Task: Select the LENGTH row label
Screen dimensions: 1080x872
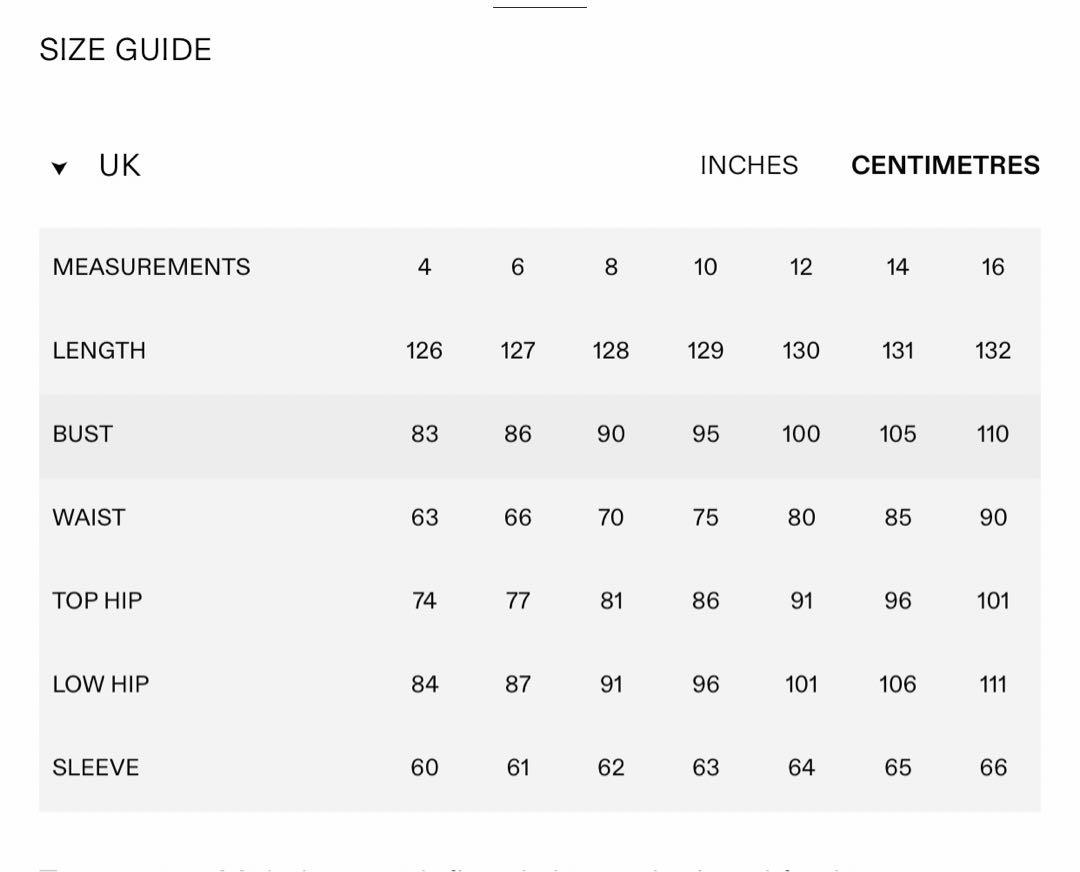Action: point(98,351)
